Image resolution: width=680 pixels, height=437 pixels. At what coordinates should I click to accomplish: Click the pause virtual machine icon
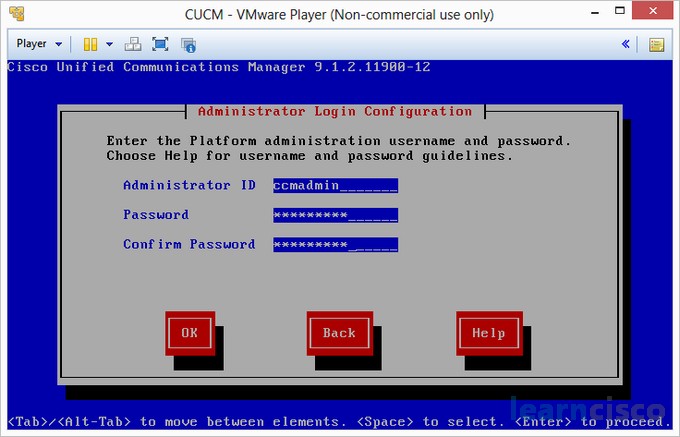(x=90, y=44)
